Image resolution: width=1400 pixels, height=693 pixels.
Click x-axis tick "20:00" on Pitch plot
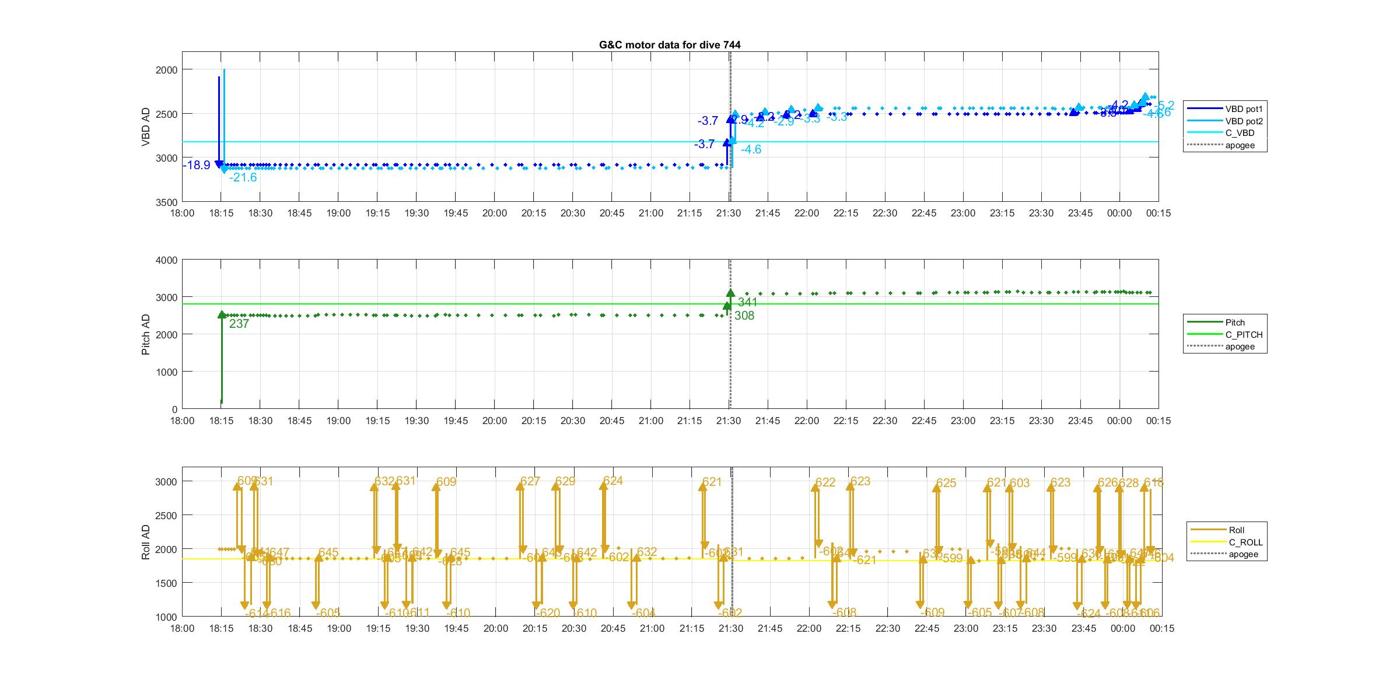[495, 421]
